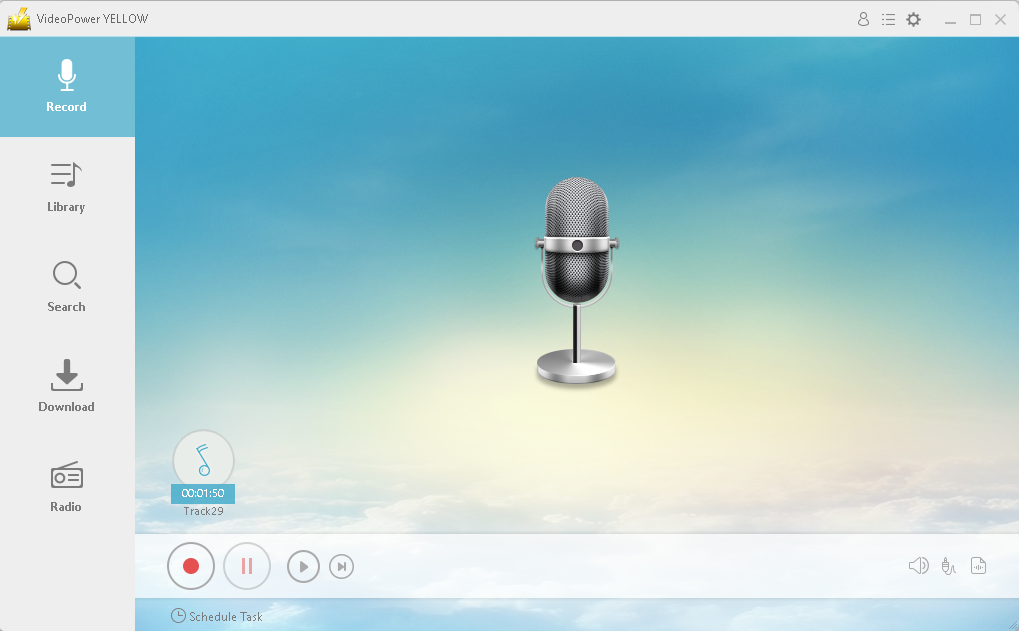Start a new recording
Screen dimensions: 1019x631
190,566
